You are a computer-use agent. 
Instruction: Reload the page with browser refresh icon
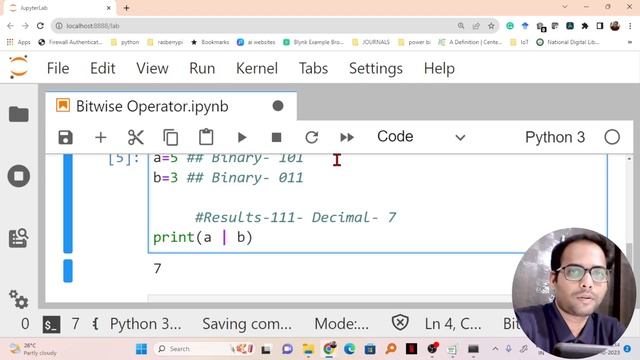40,26
